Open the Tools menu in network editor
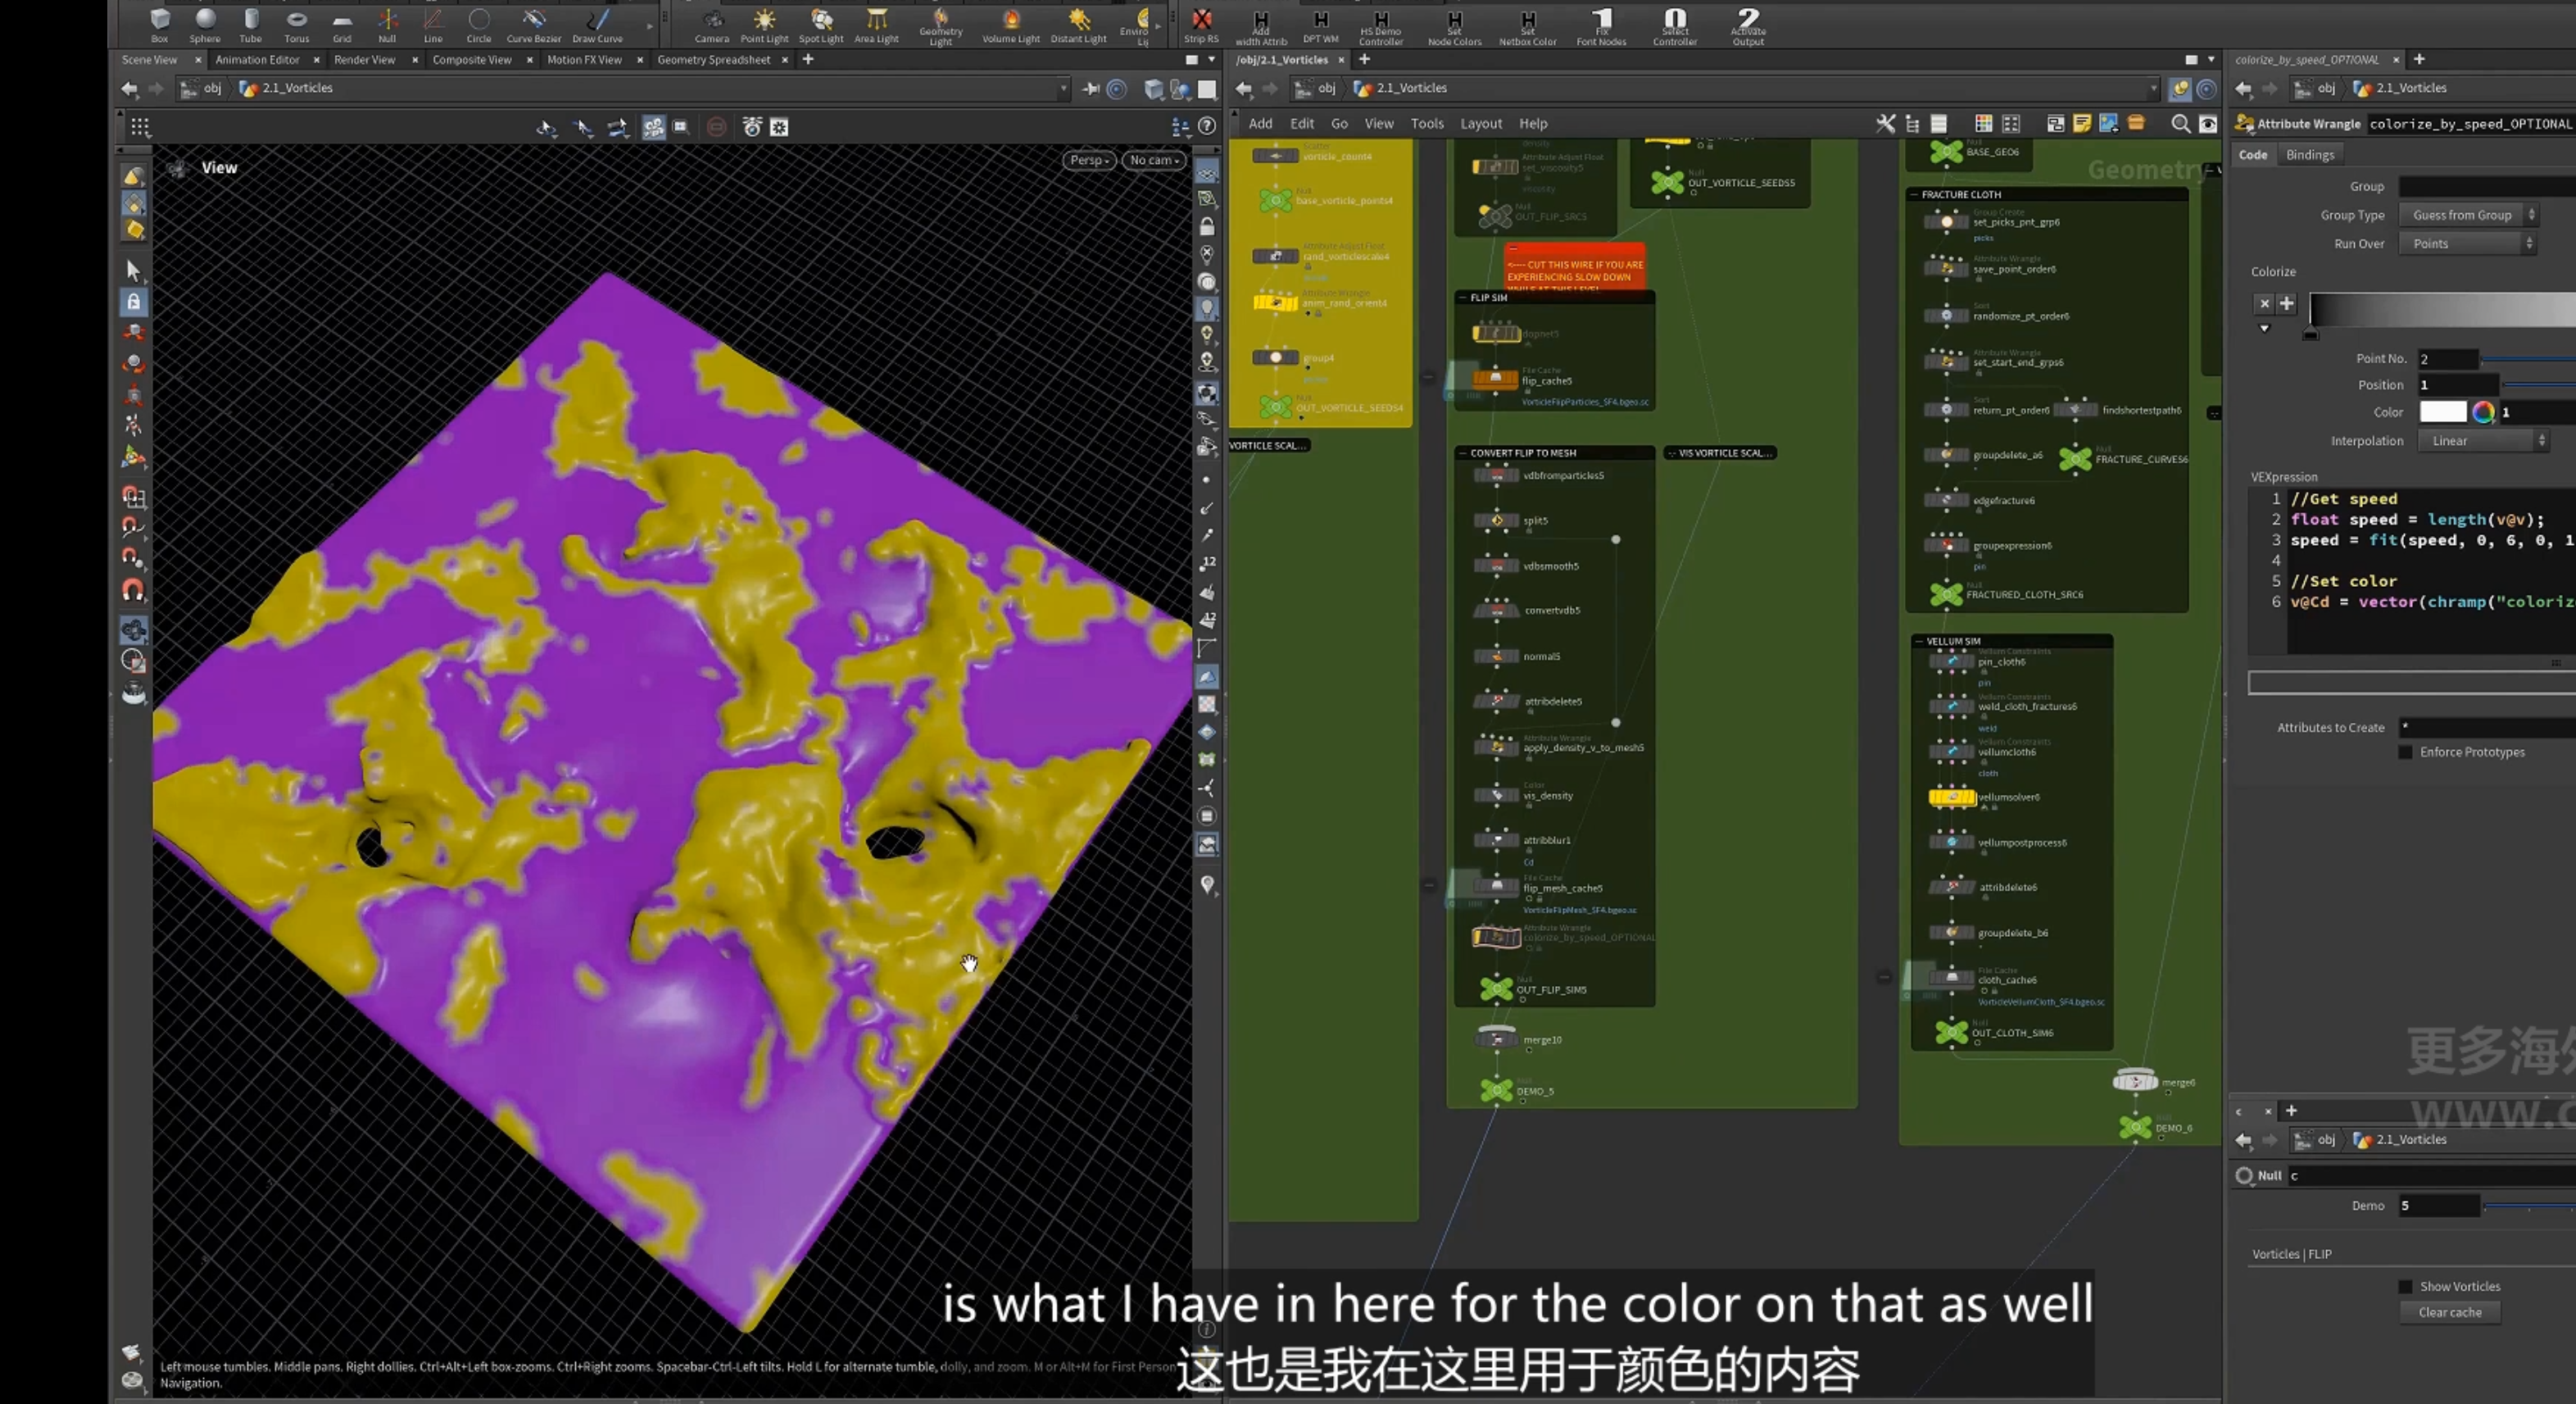The width and height of the screenshot is (2576, 1404). point(1426,124)
